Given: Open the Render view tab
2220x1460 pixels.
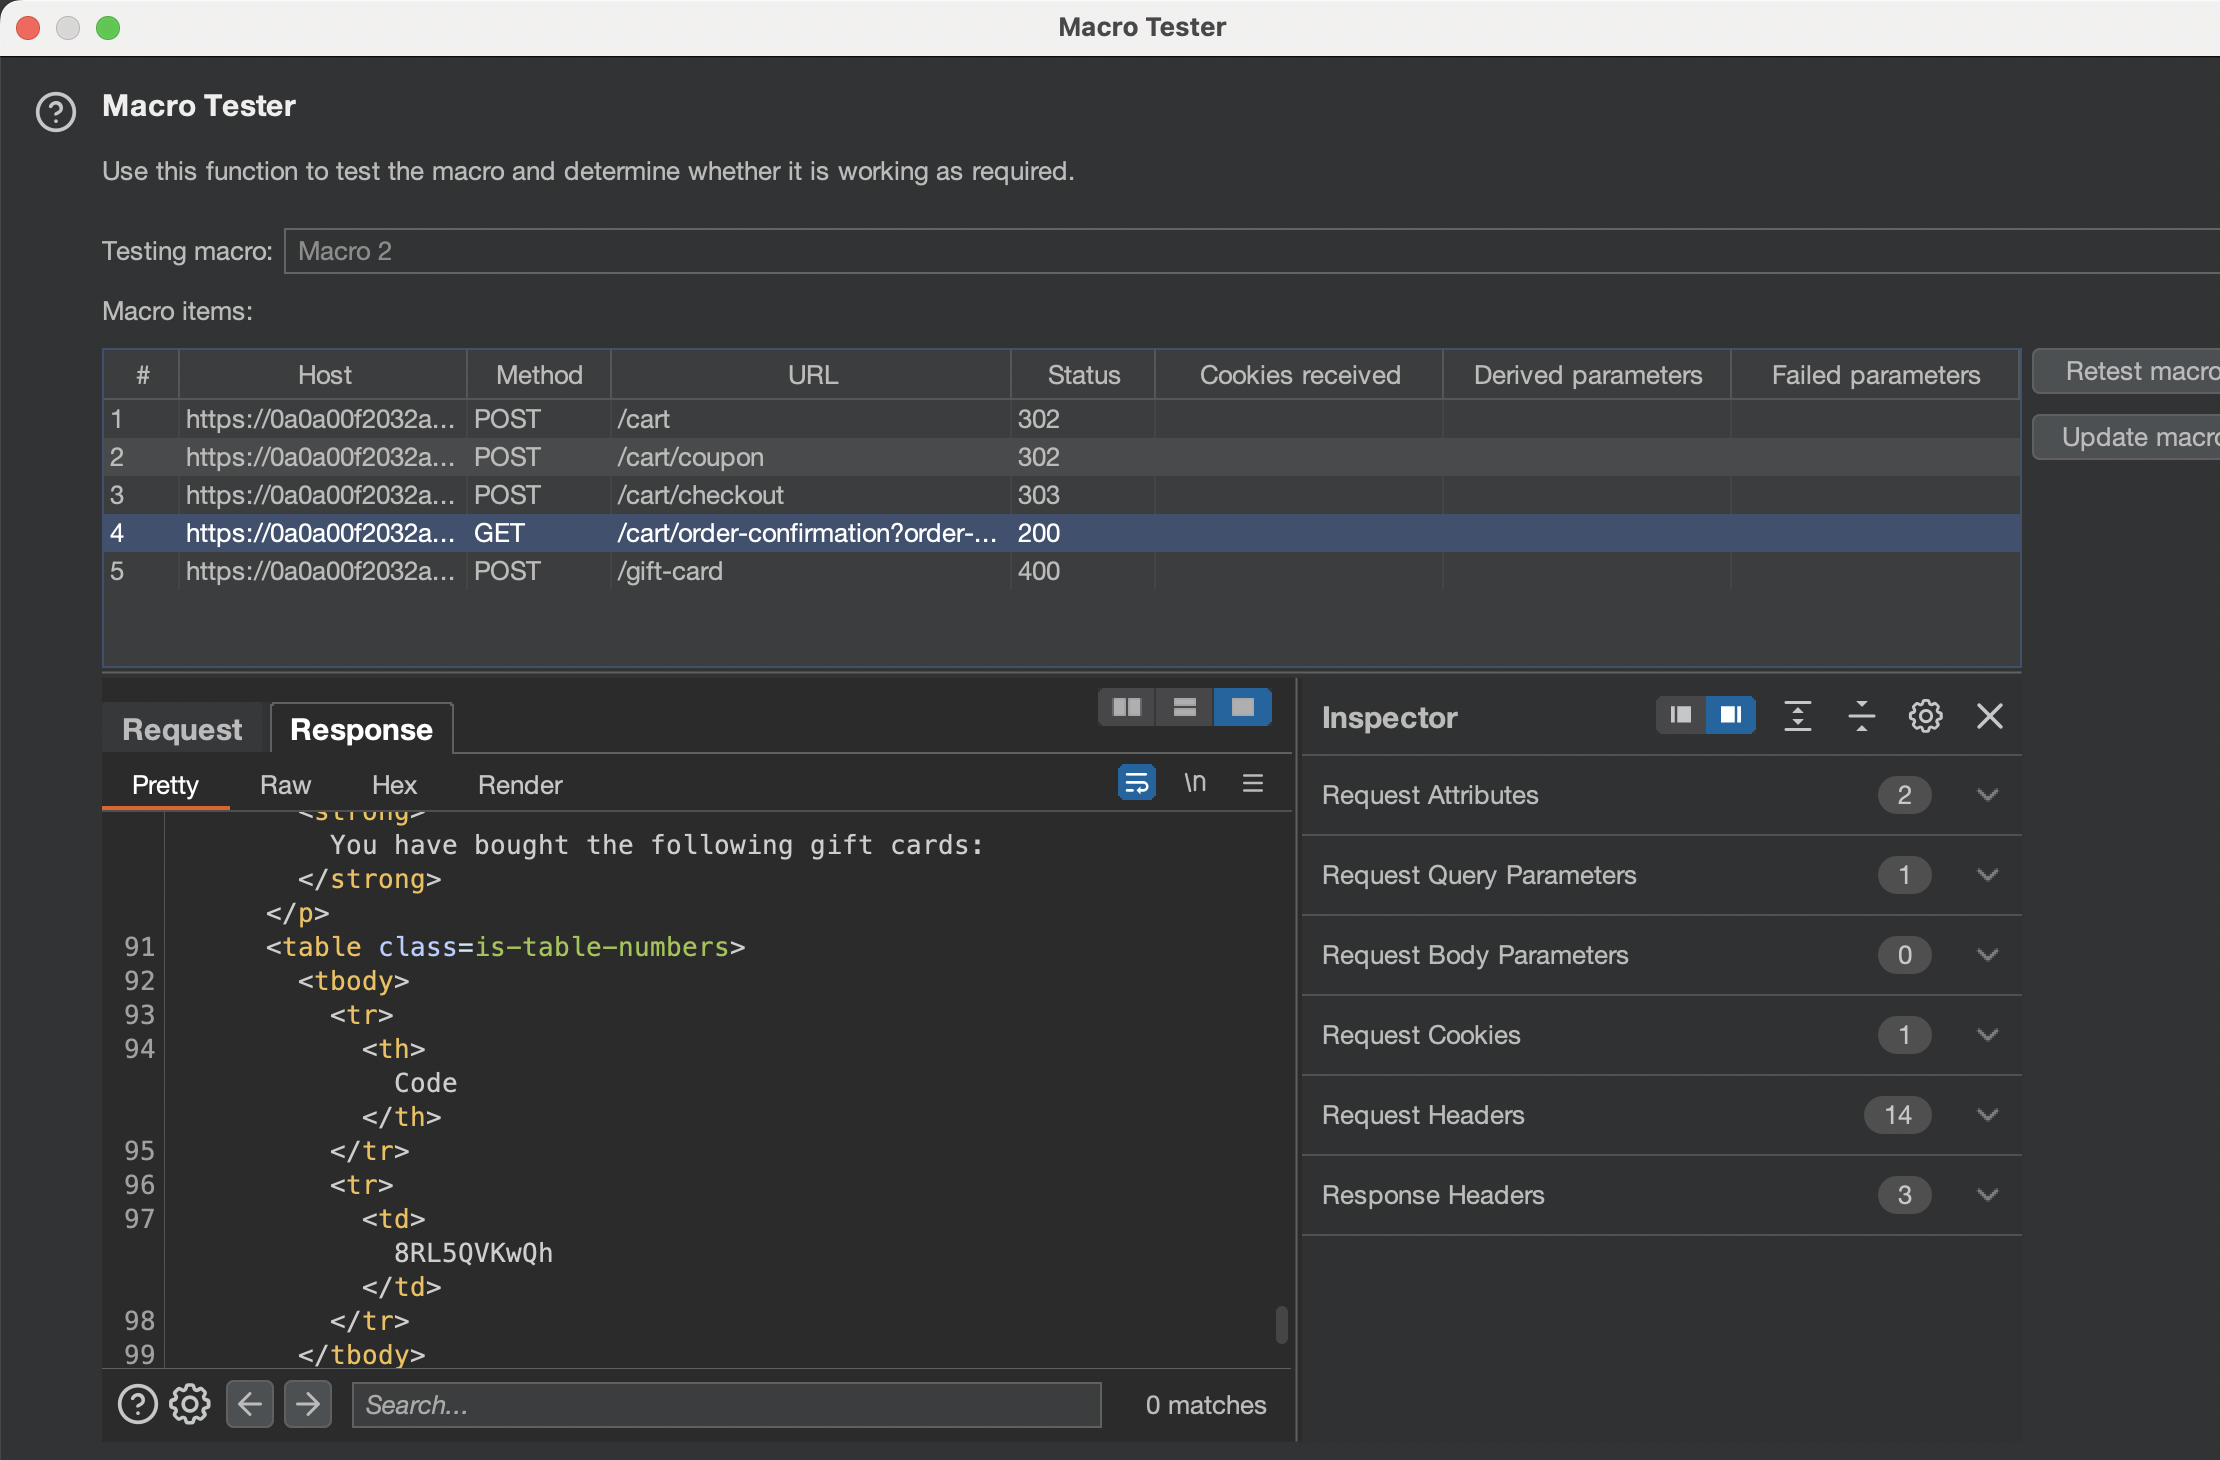Looking at the screenshot, I should click(520, 785).
